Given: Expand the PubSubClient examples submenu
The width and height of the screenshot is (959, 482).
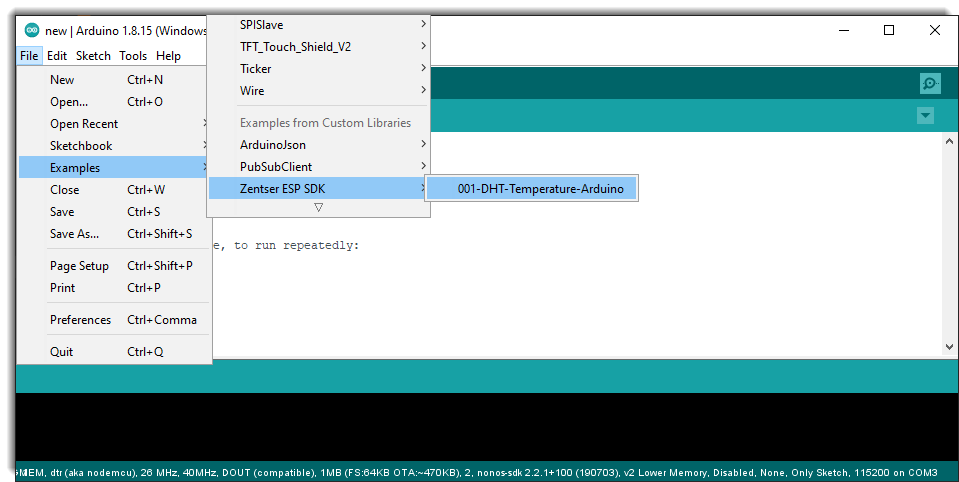Looking at the screenshot, I should click(x=319, y=166).
